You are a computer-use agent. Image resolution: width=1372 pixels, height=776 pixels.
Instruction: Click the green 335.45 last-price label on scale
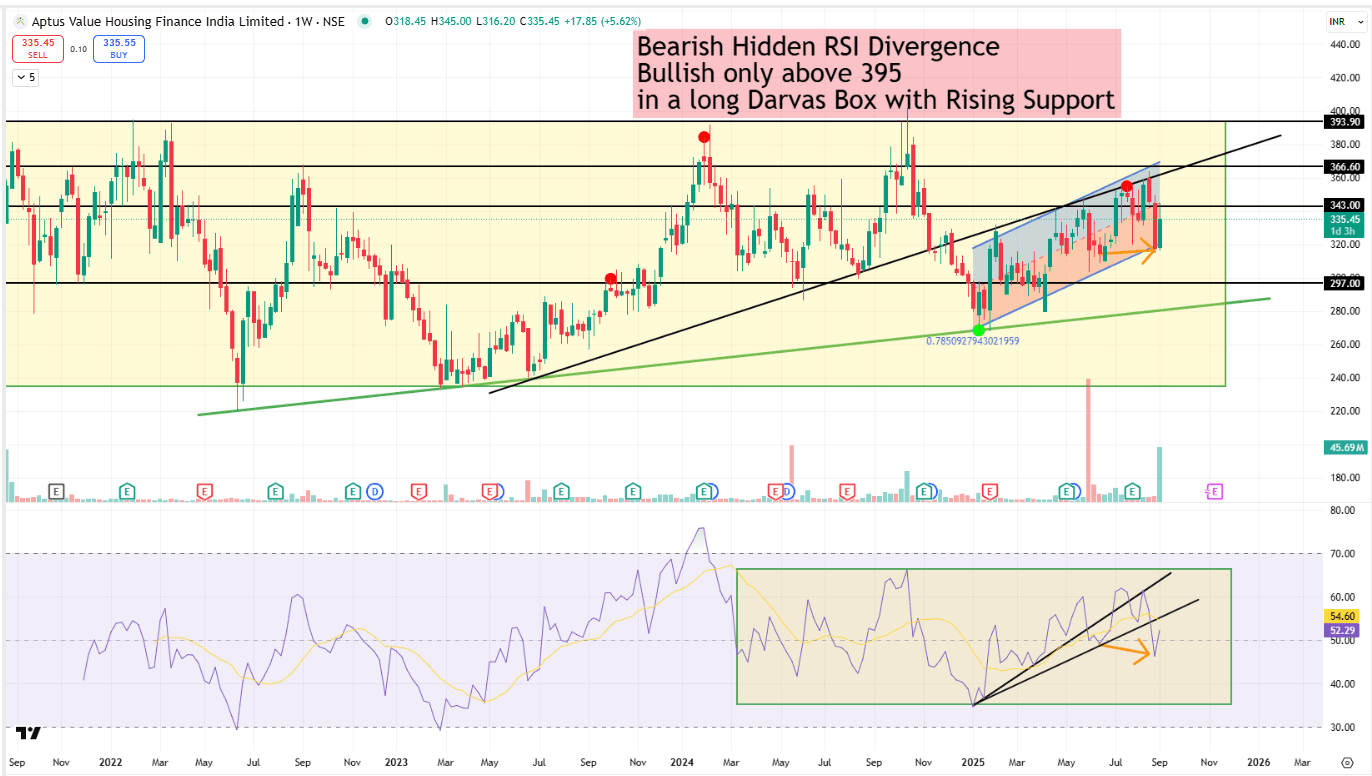[1346, 224]
